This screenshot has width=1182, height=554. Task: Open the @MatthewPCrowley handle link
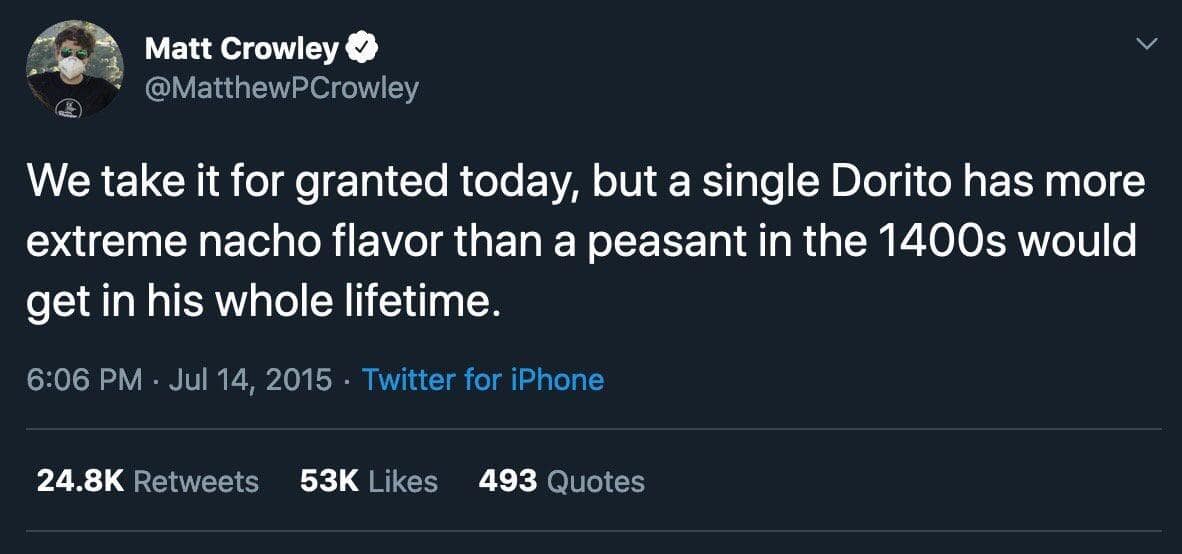coord(281,88)
